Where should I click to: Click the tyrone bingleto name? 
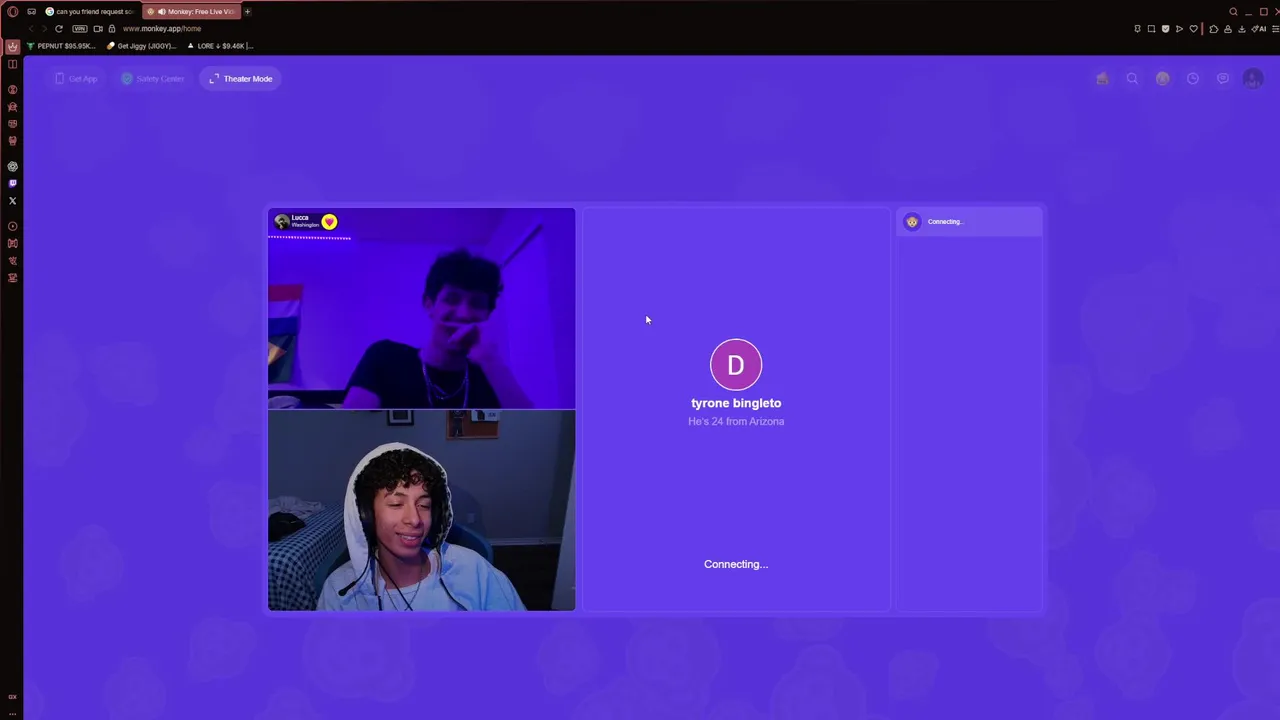[736, 403]
